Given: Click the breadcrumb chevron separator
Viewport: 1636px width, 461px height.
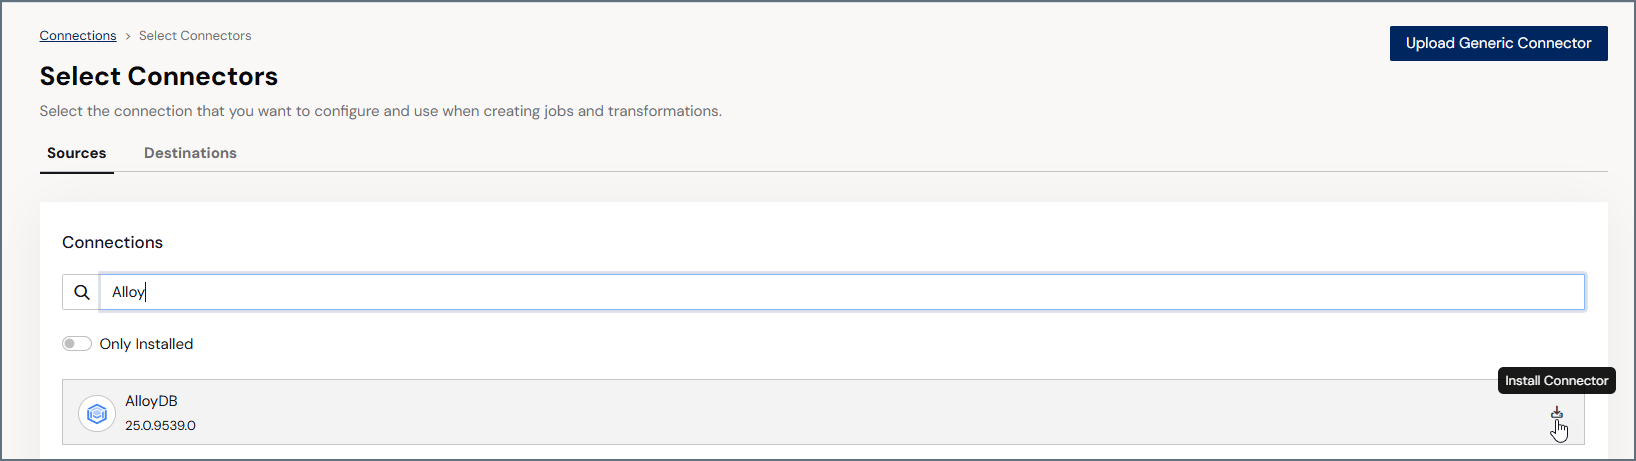Looking at the screenshot, I should (x=128, y=36).
